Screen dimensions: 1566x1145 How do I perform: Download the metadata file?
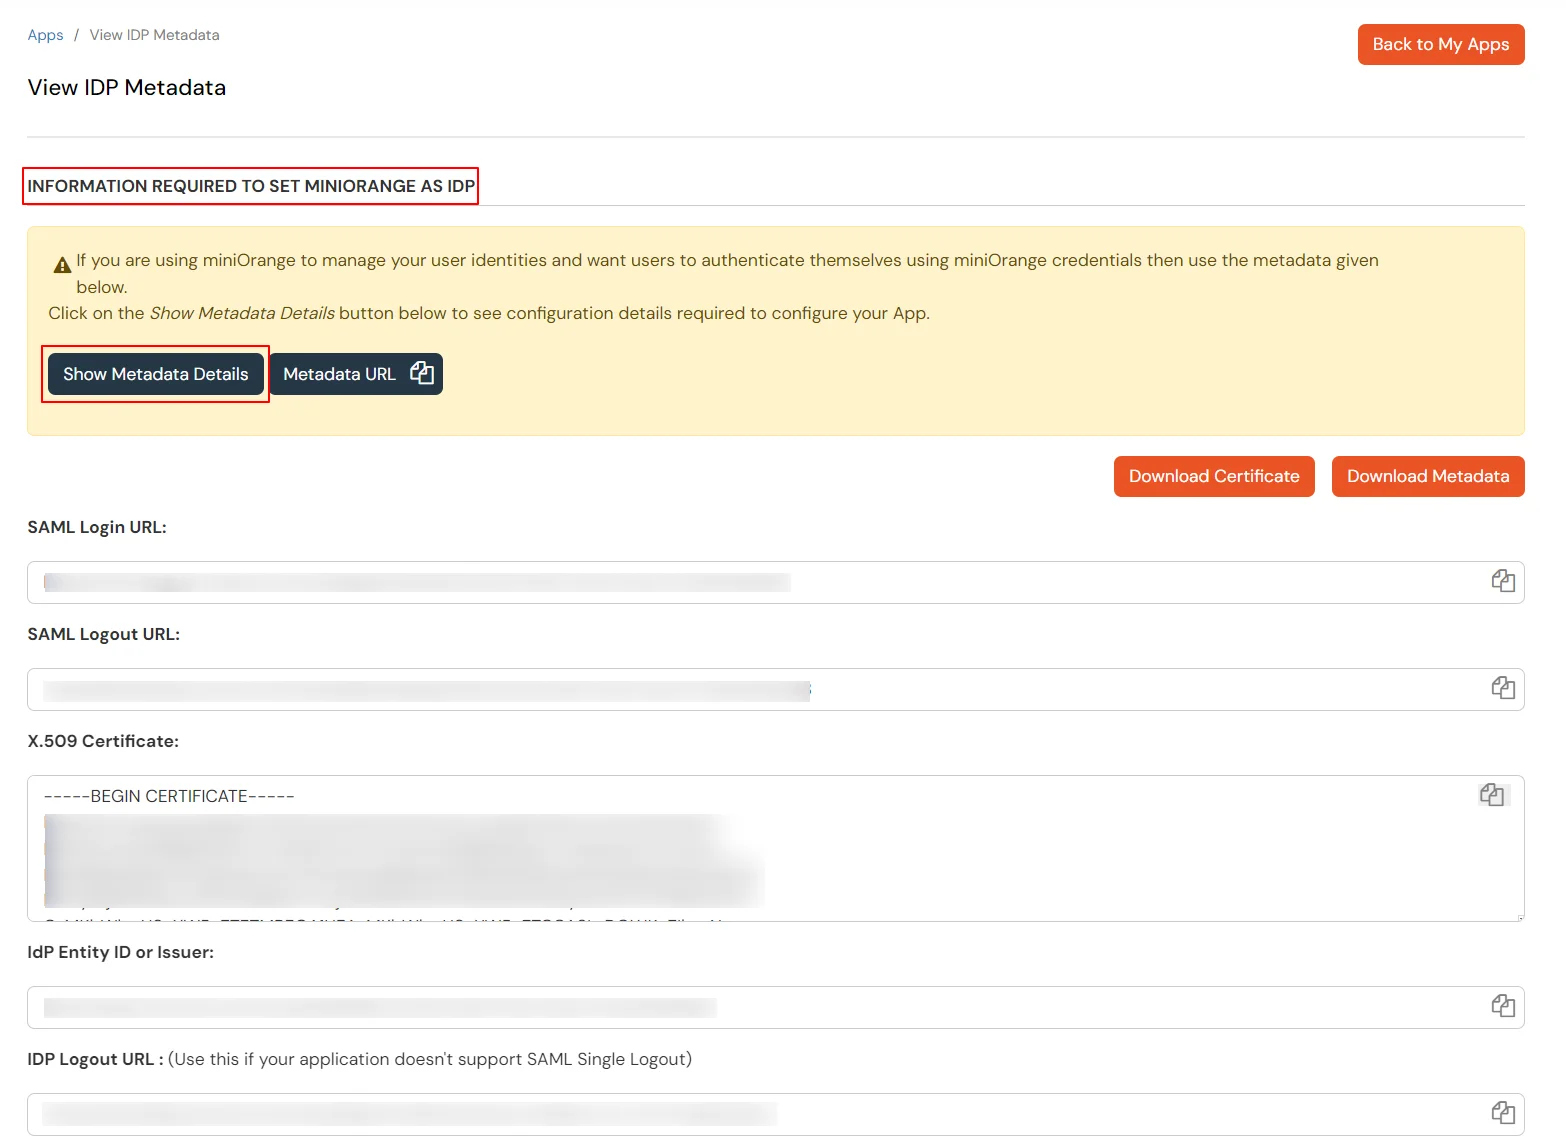(x=1428, y=476)
